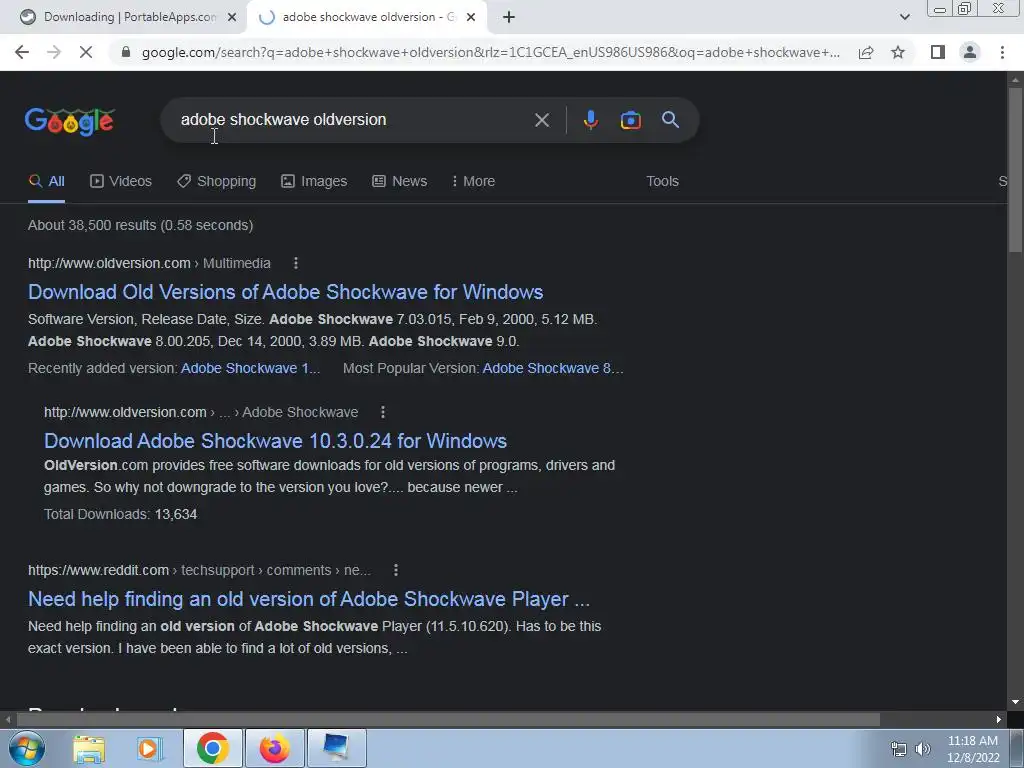This screenshot has width=1024, height=768.
Task: Open options for oldversion.com Multimedia result
Action: pos(296,263)
